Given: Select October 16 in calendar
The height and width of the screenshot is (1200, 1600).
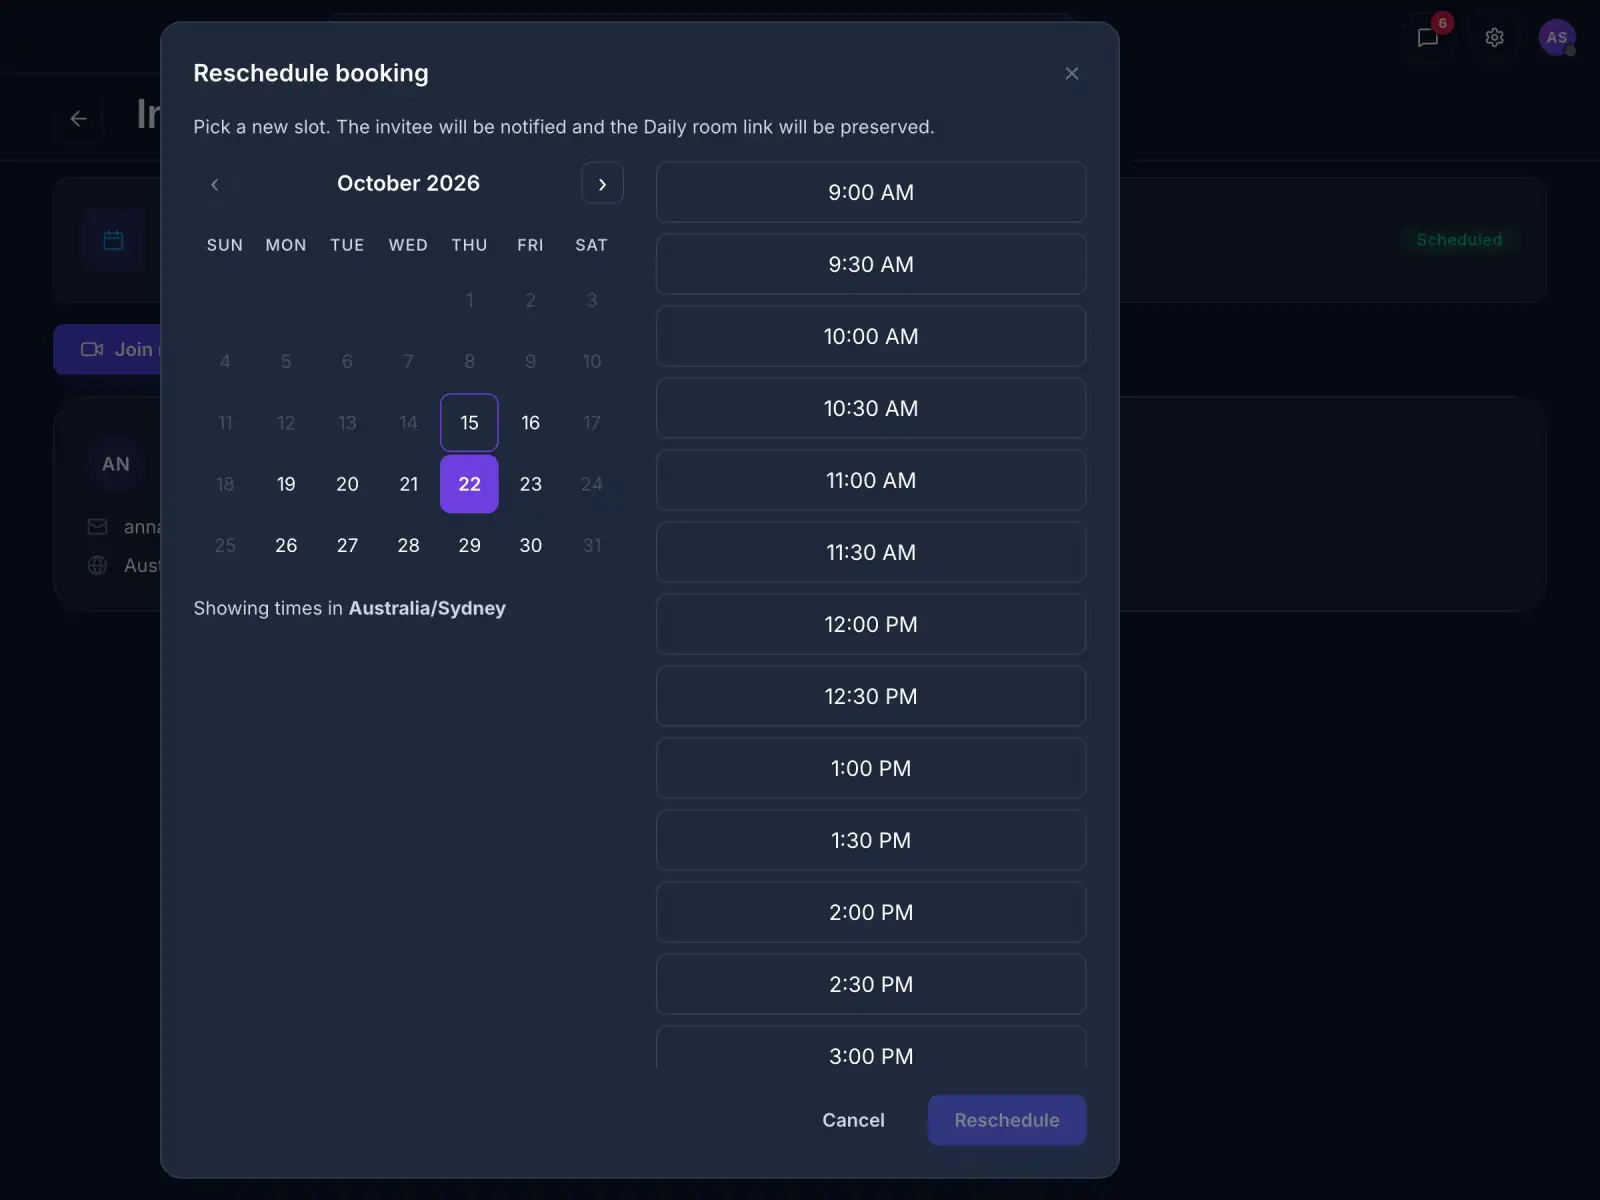Looking at the screenshot, I should pyautogui.click(x=530, y=423).
